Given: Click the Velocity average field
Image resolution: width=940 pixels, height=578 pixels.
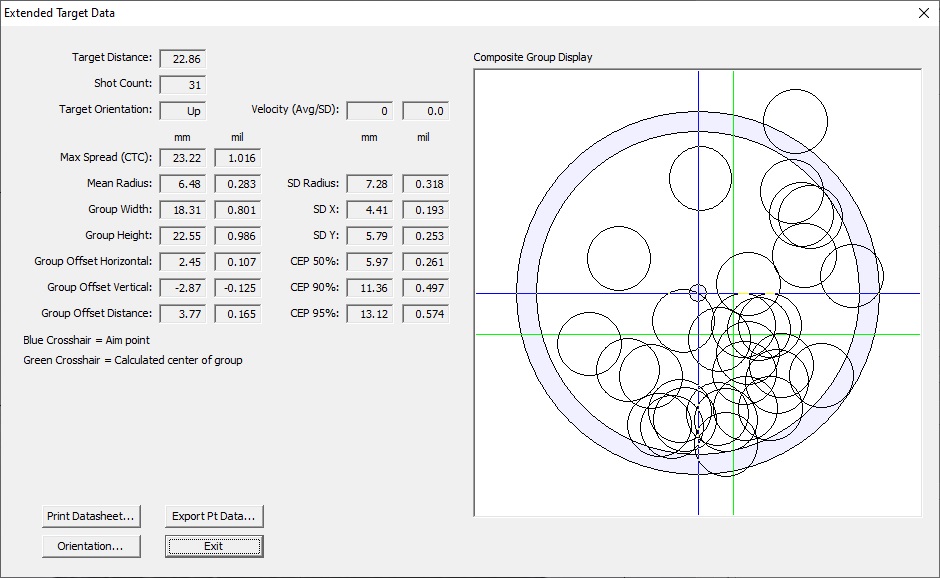Looking at the screenshot, I should 370,111.
